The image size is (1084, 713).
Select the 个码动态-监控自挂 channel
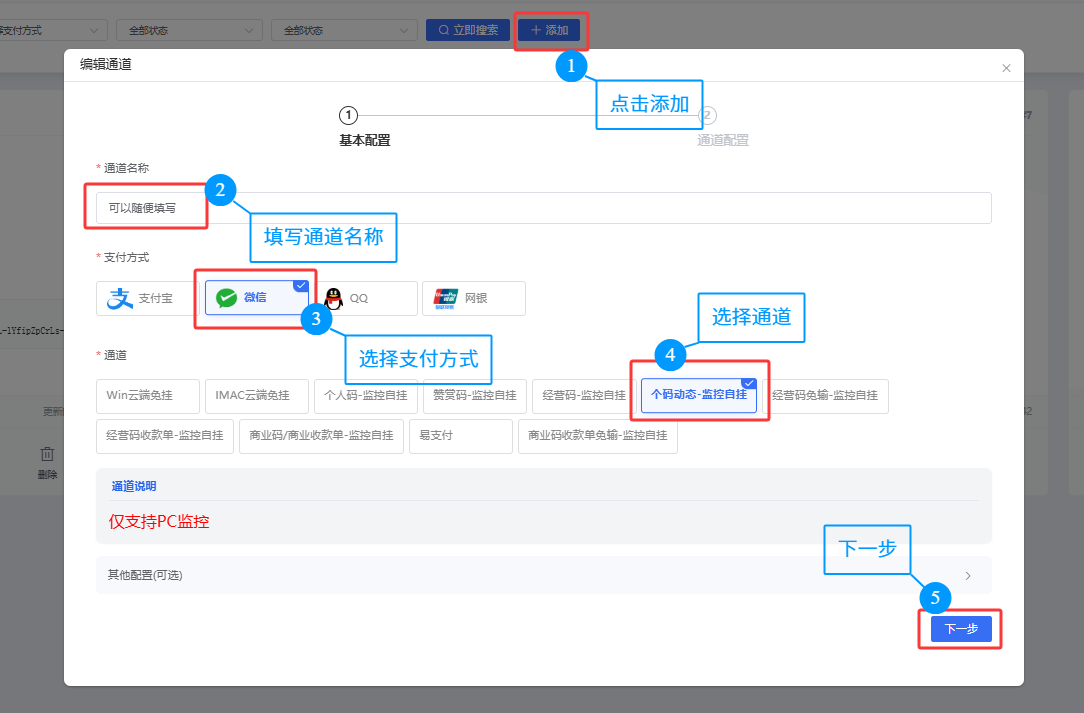[x=698, y=395]
